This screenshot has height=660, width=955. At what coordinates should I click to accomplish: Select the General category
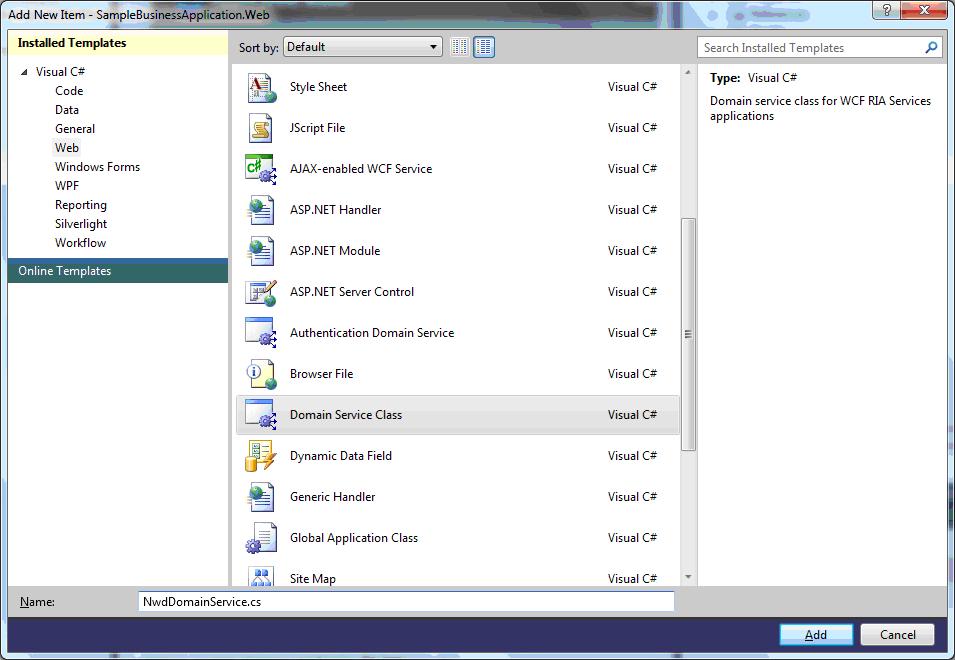click(75, 128)
